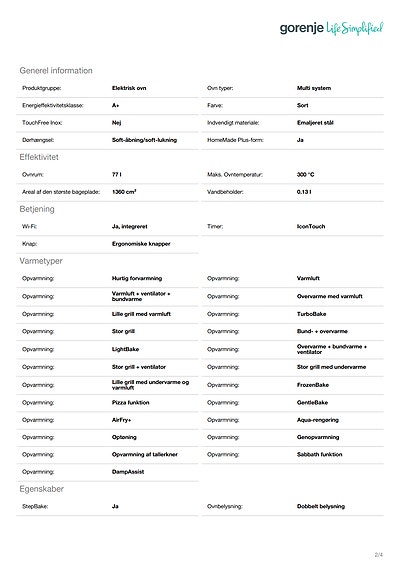Select the 300 °C max temperature value
Viewport: 405px width, 575px height.
point(306,175)
